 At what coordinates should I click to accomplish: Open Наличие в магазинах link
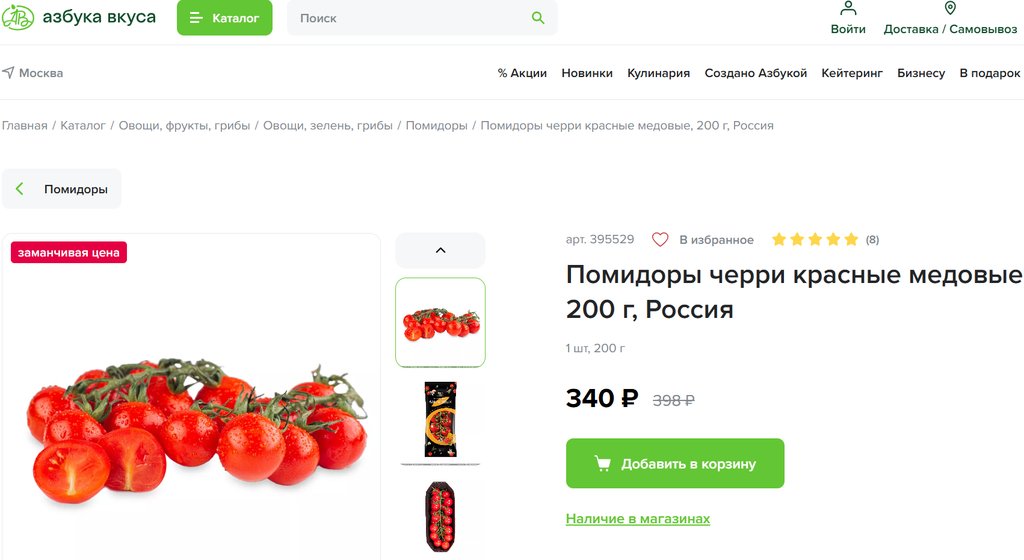tap(637, 519)
